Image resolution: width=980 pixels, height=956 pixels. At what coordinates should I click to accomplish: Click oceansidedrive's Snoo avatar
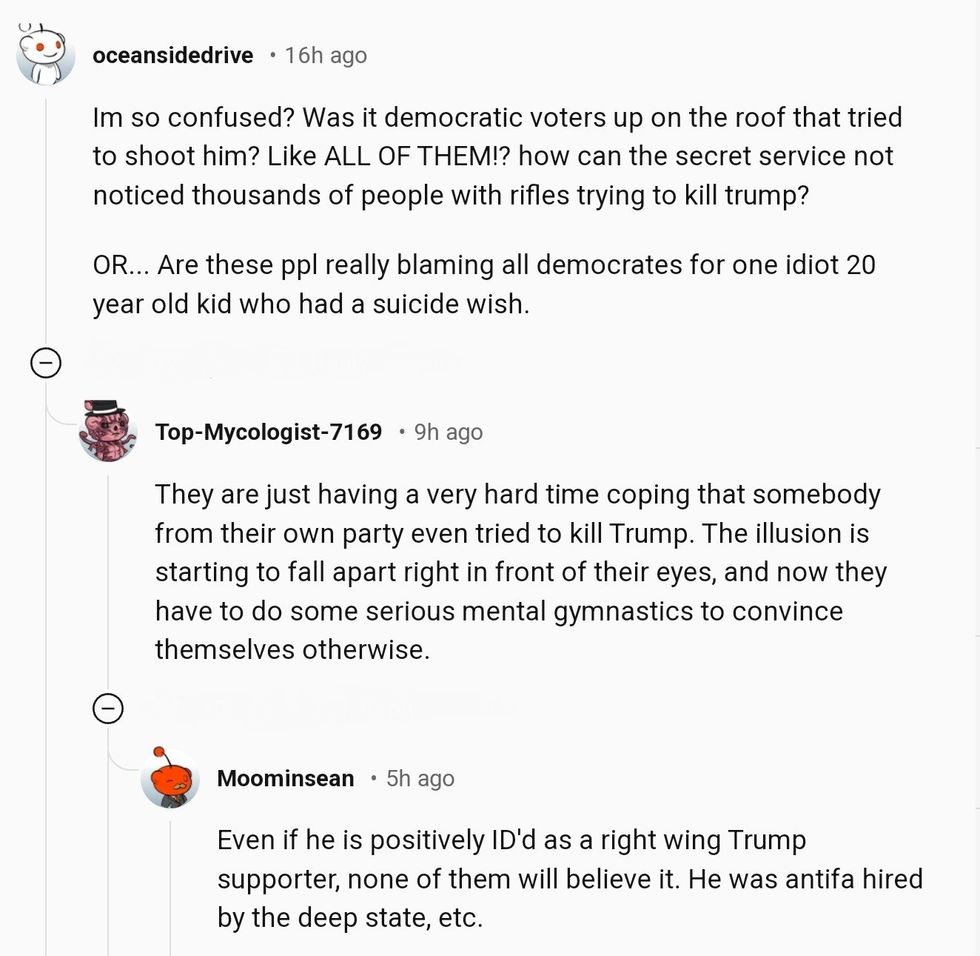point(46,53)
